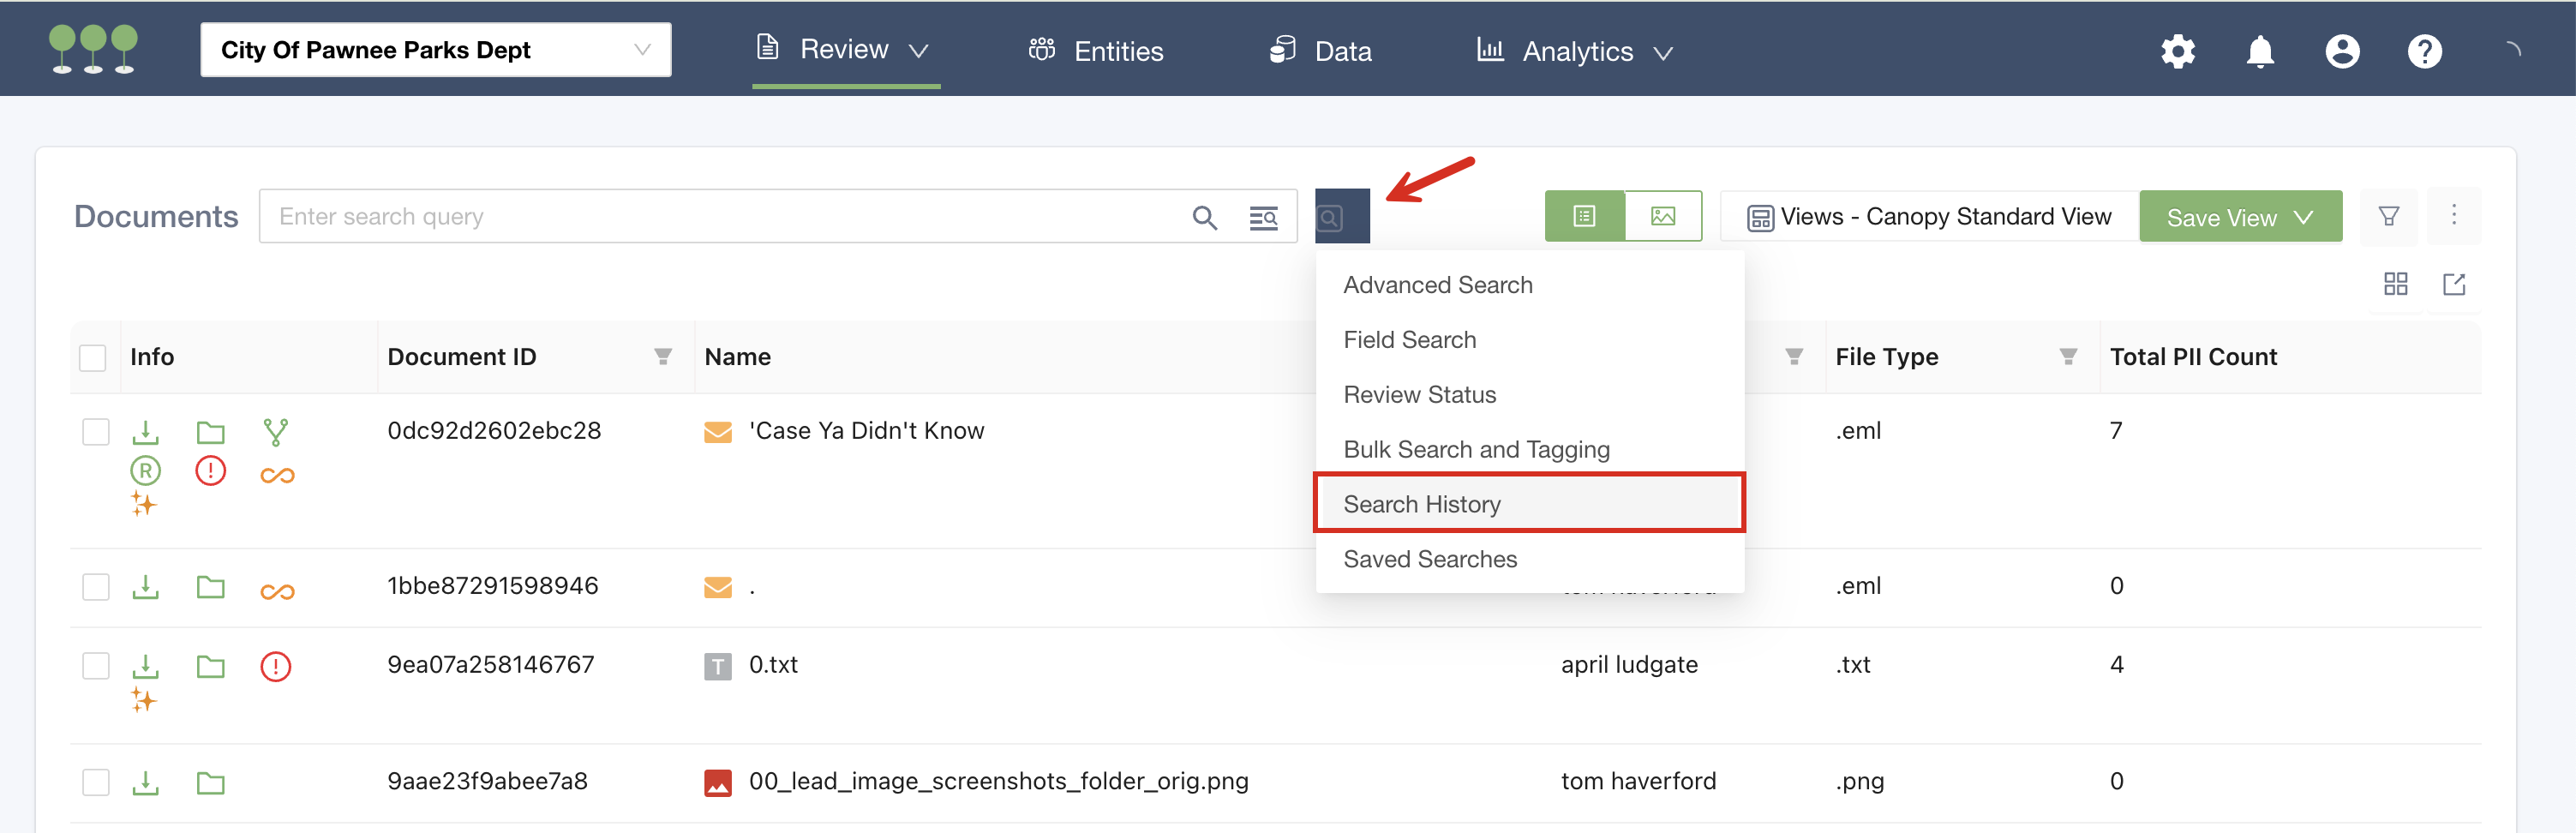The image size is (2576, 833).
Task: Click the filter funnel icon beside Save View
Action: [x=2388, y=216]
